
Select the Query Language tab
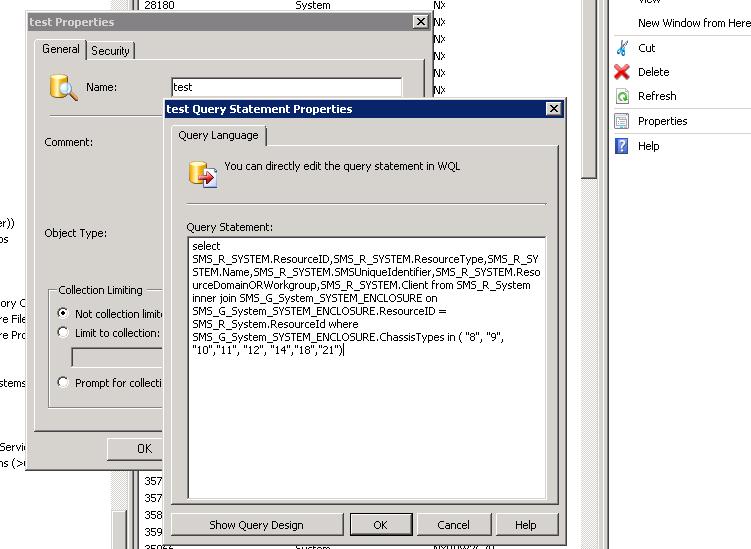[218, 135]
